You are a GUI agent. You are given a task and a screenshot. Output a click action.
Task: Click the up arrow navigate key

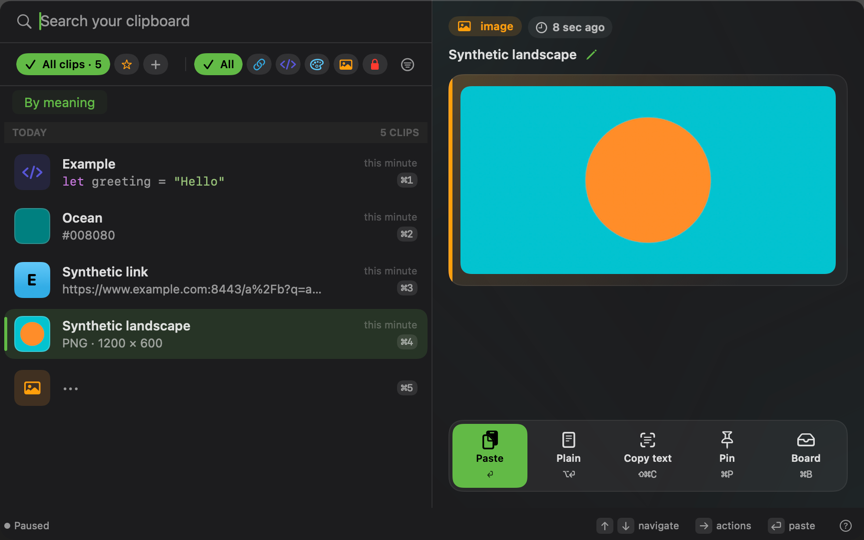604,526
